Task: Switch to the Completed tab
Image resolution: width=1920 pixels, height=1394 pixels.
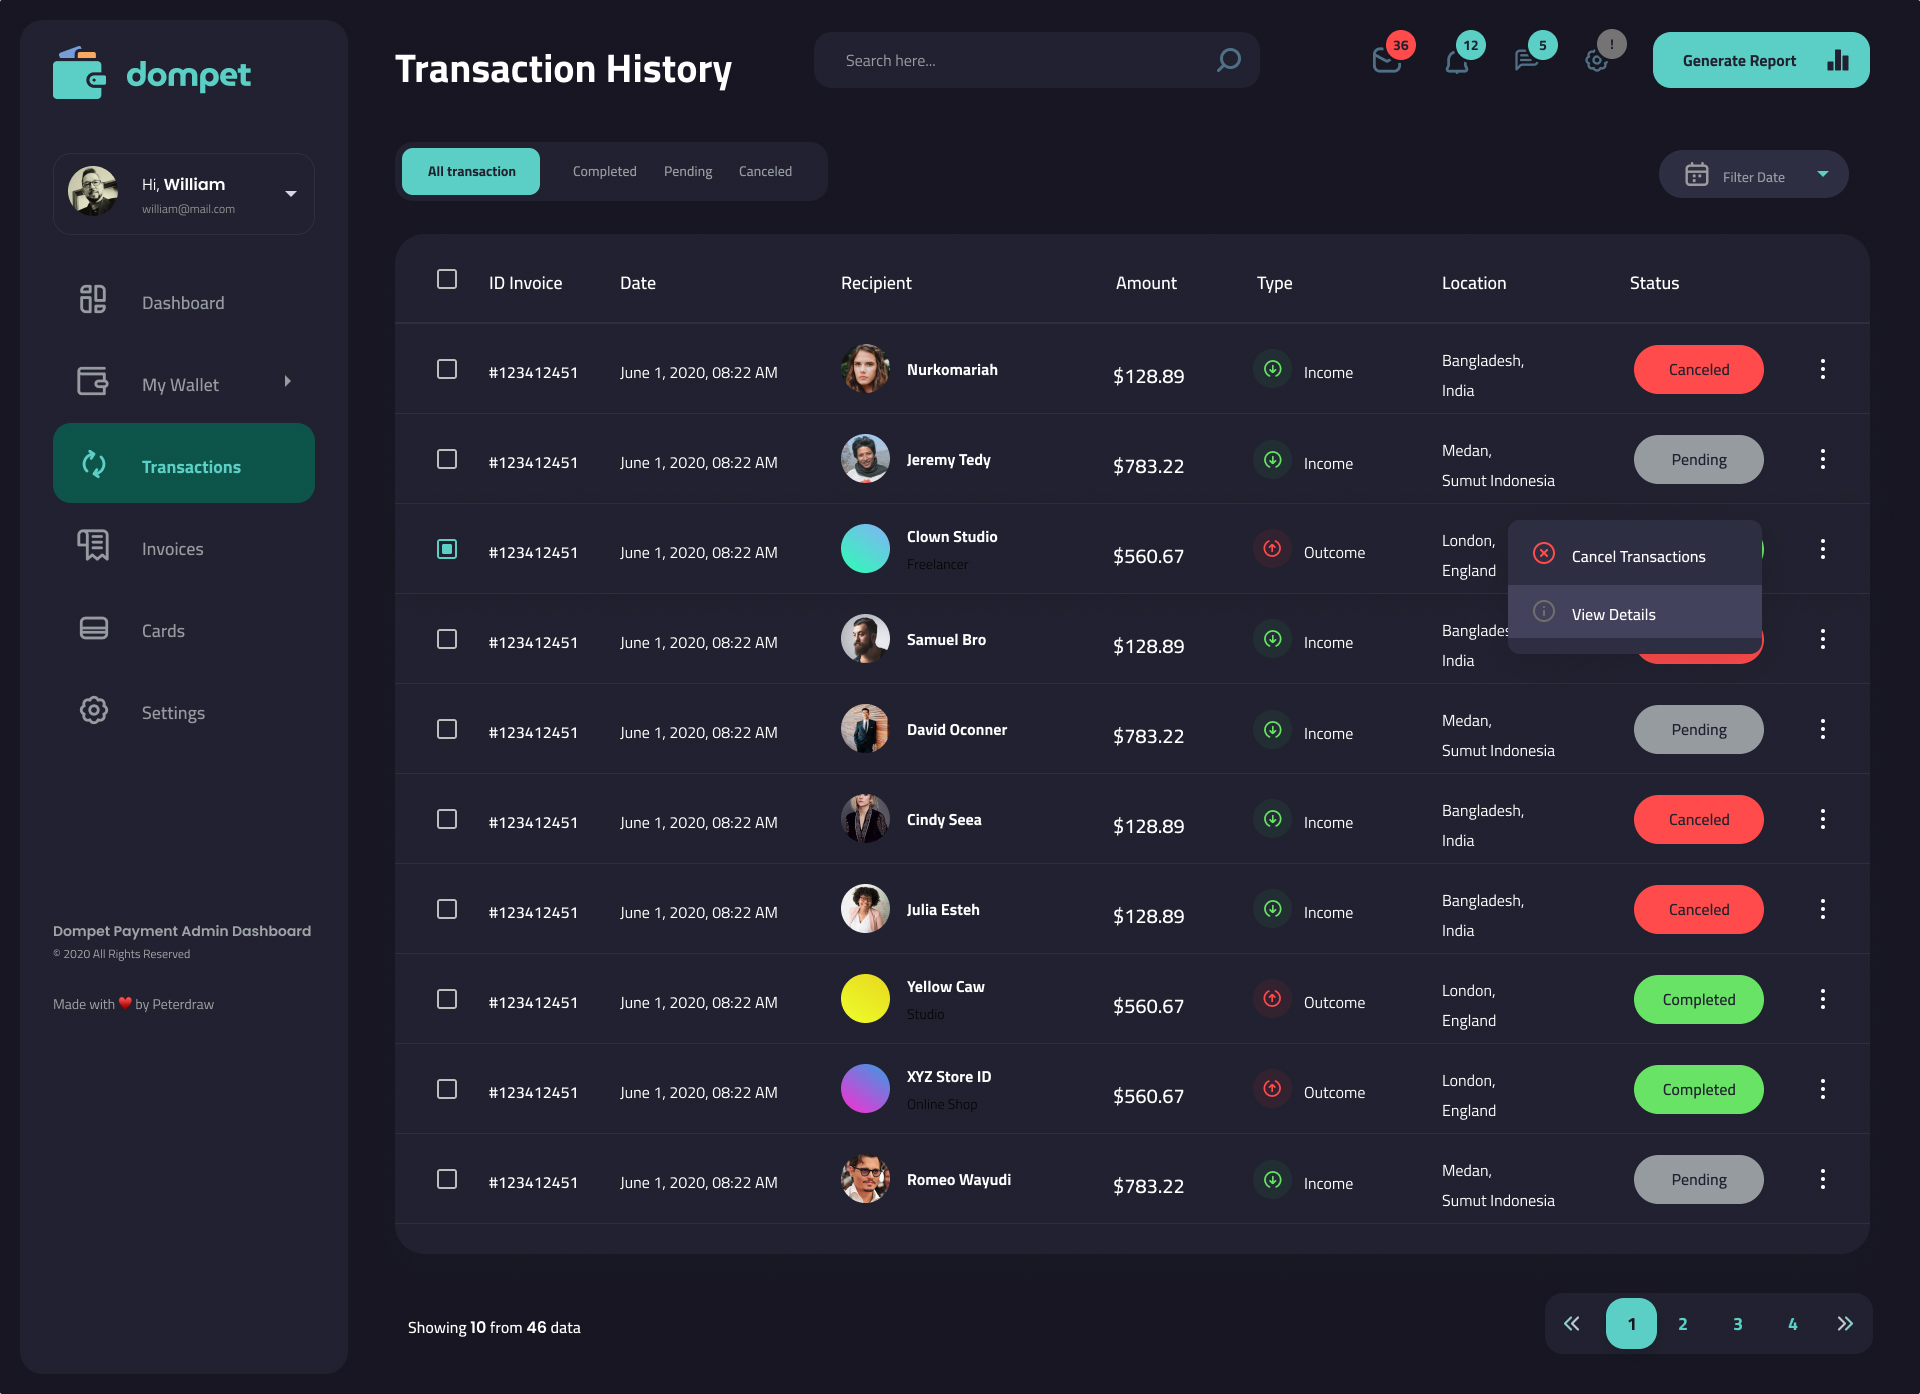Action: [604, 171]
